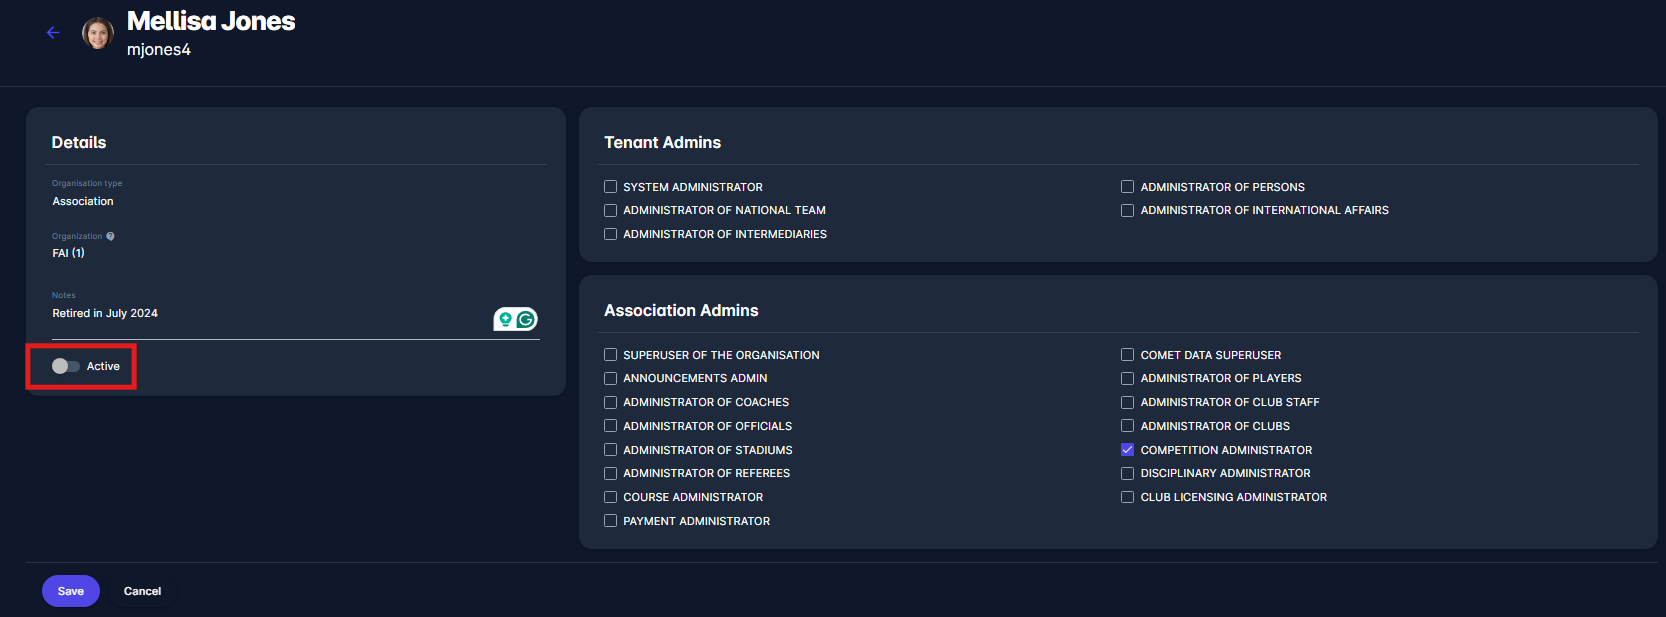
Task: Click the green lightbulb suggestion icon
Action: (x=505, y=319)
